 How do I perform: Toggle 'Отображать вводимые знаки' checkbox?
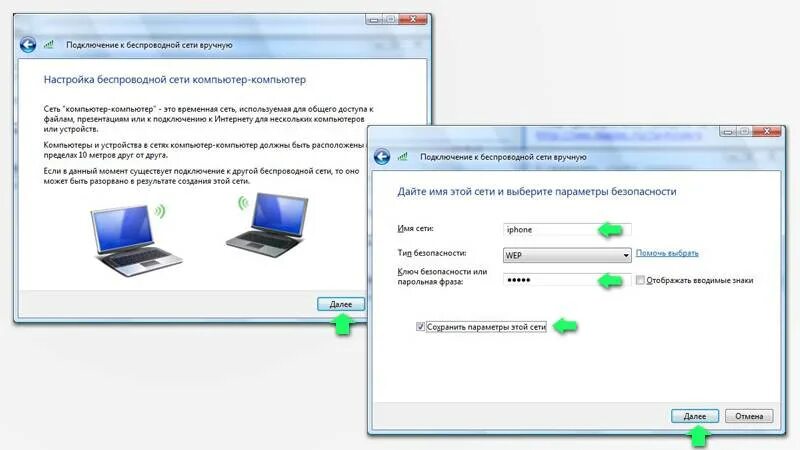coord(640,280)
